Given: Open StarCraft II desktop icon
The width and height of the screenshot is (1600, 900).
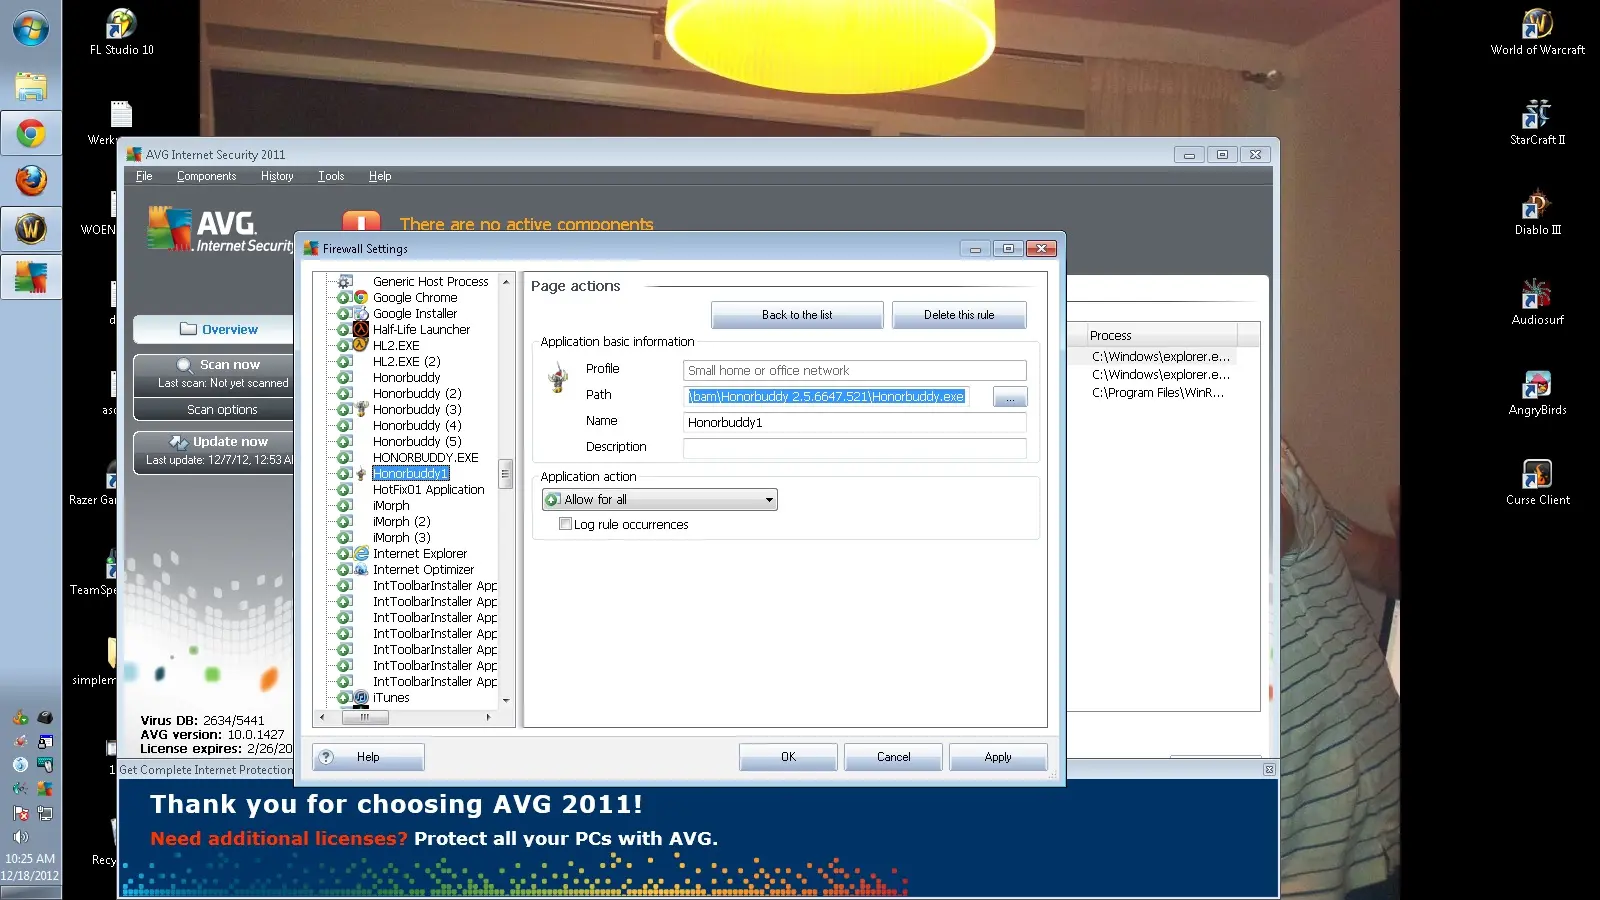Looking at the screenshot, I should (1537, 115).
